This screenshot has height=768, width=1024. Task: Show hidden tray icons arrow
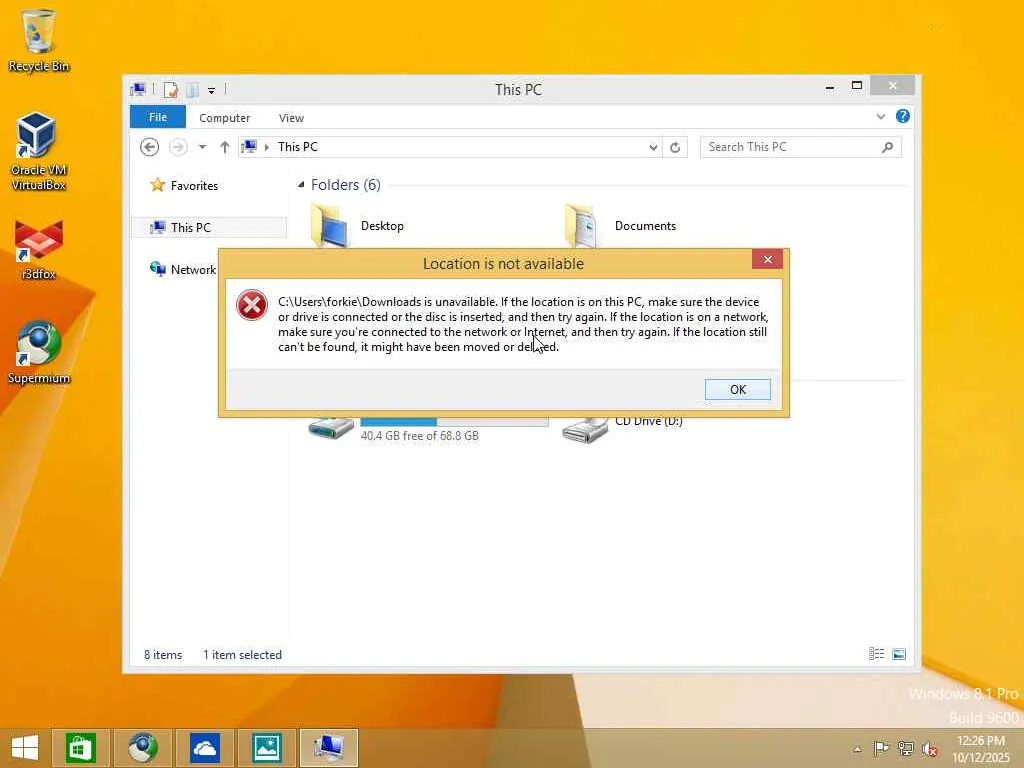coord(857,749)
